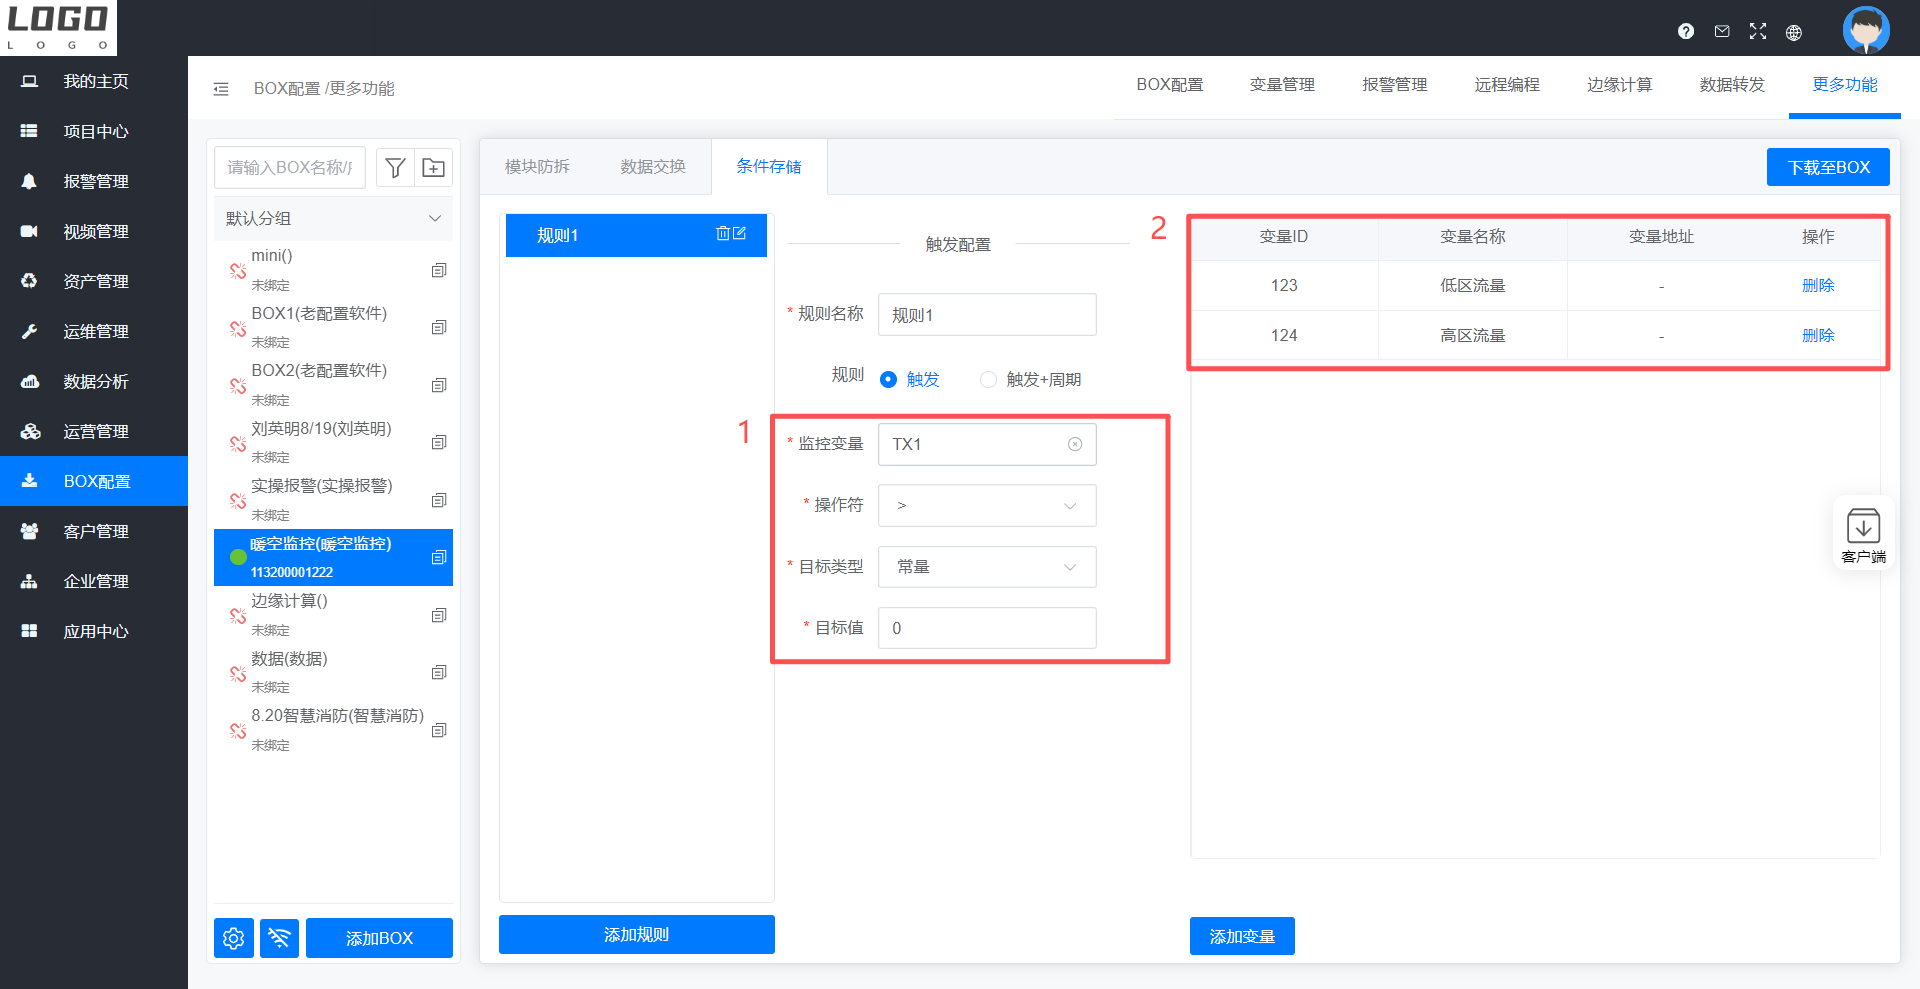The height and width of the screenshot is (989, 1920).
Task: Click the filter funnel icon
Action: (395, 168)
